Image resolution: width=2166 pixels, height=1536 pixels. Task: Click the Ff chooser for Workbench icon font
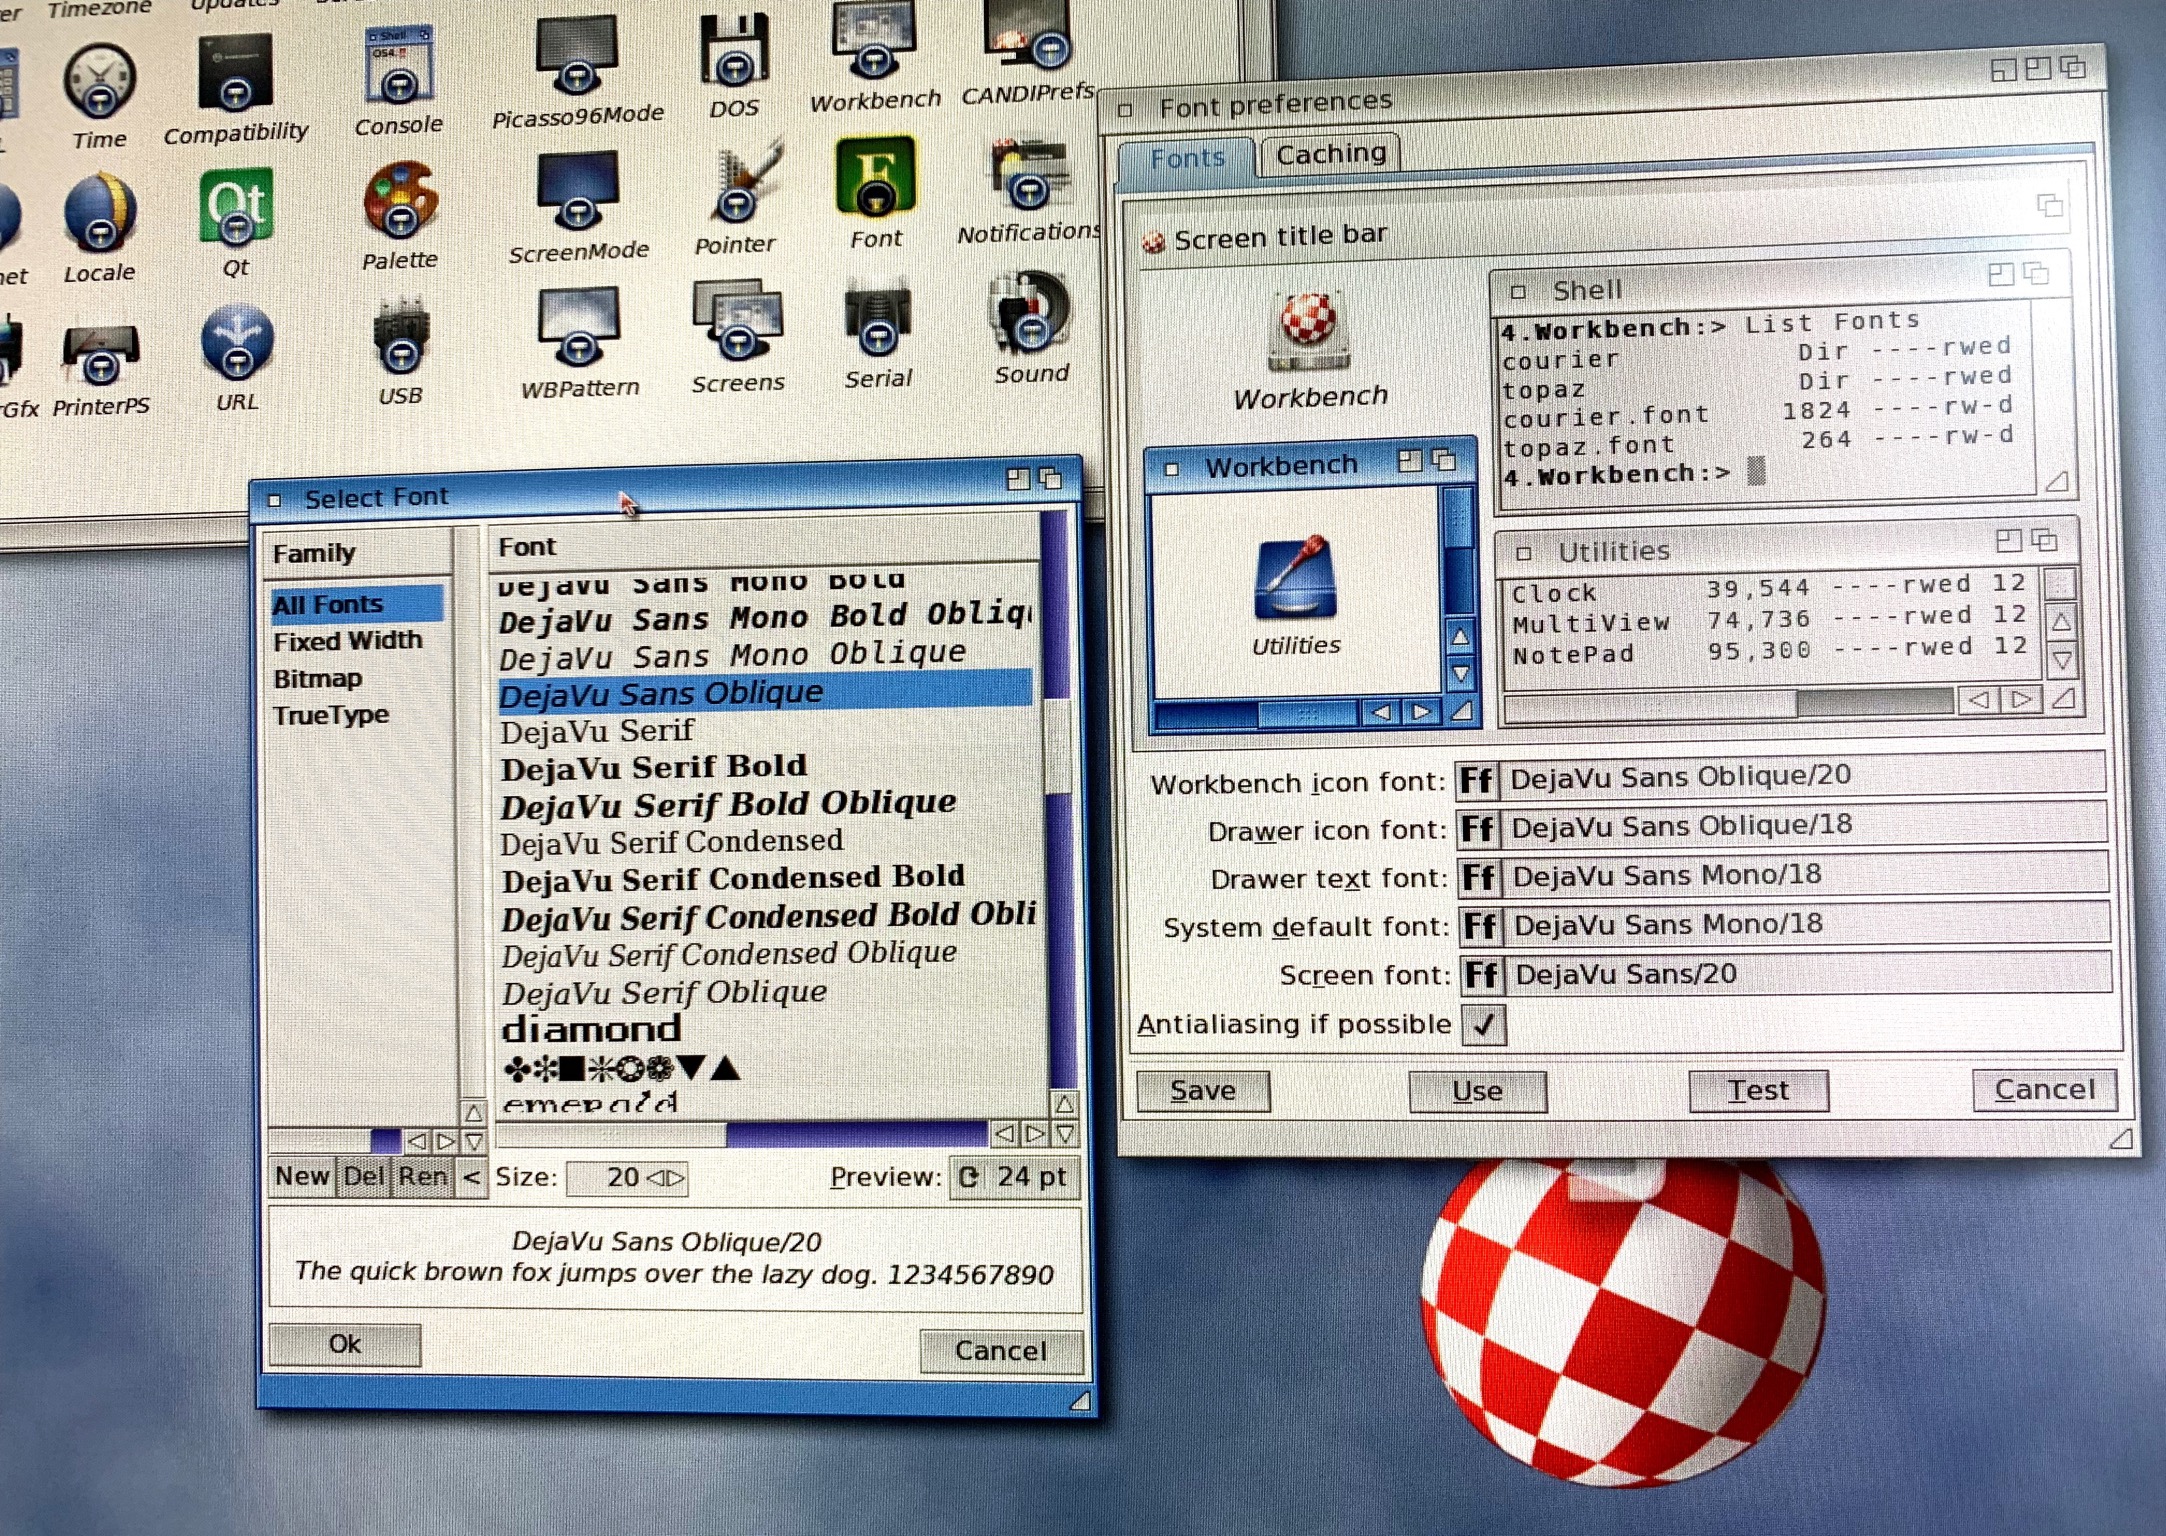1476,779
